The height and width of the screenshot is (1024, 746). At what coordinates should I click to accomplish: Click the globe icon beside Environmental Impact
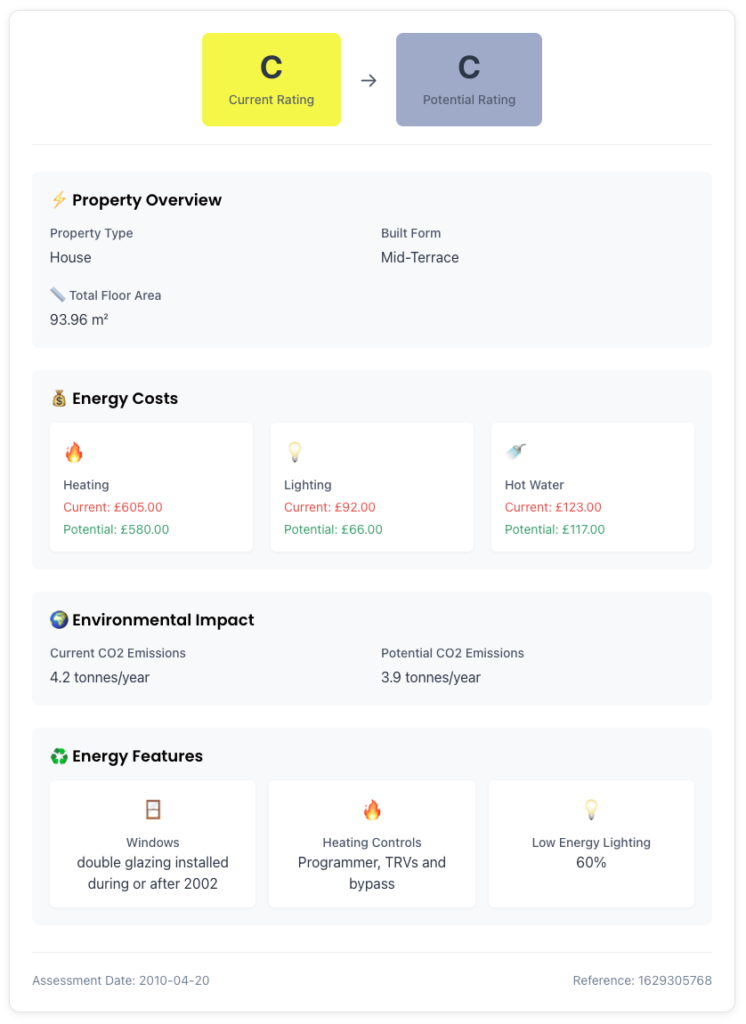pos(59,620)
